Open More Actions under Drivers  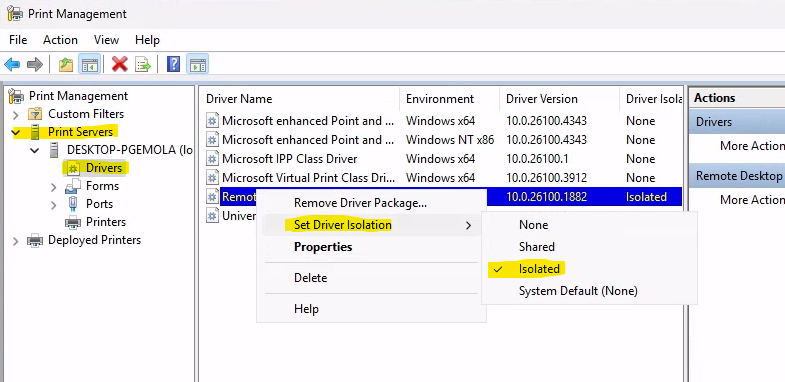pos(752,146)
